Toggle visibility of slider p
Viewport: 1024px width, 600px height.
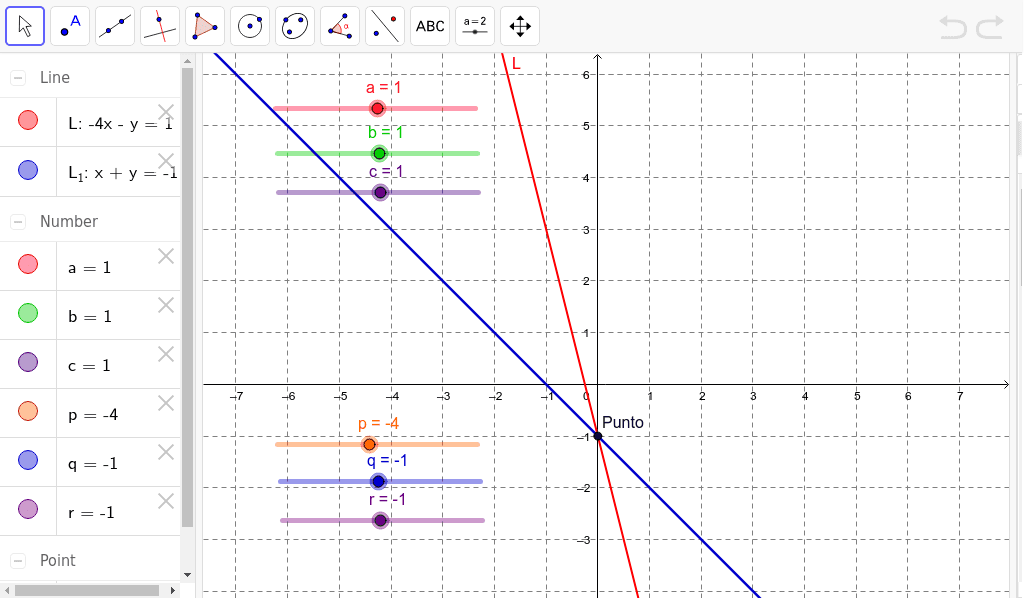click(x=28, y=411)
